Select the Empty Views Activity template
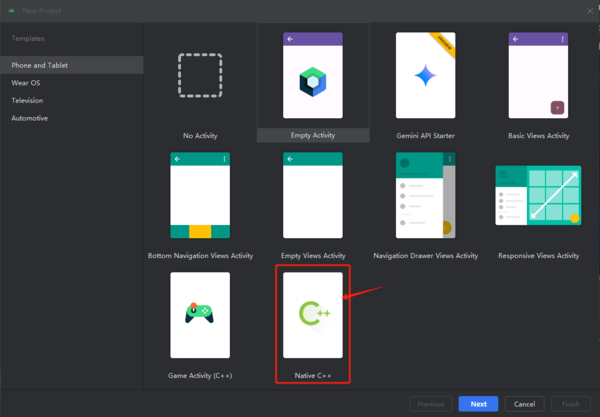Image resolution: width=600 pixels, height=417 pixels. click(313, 200)
